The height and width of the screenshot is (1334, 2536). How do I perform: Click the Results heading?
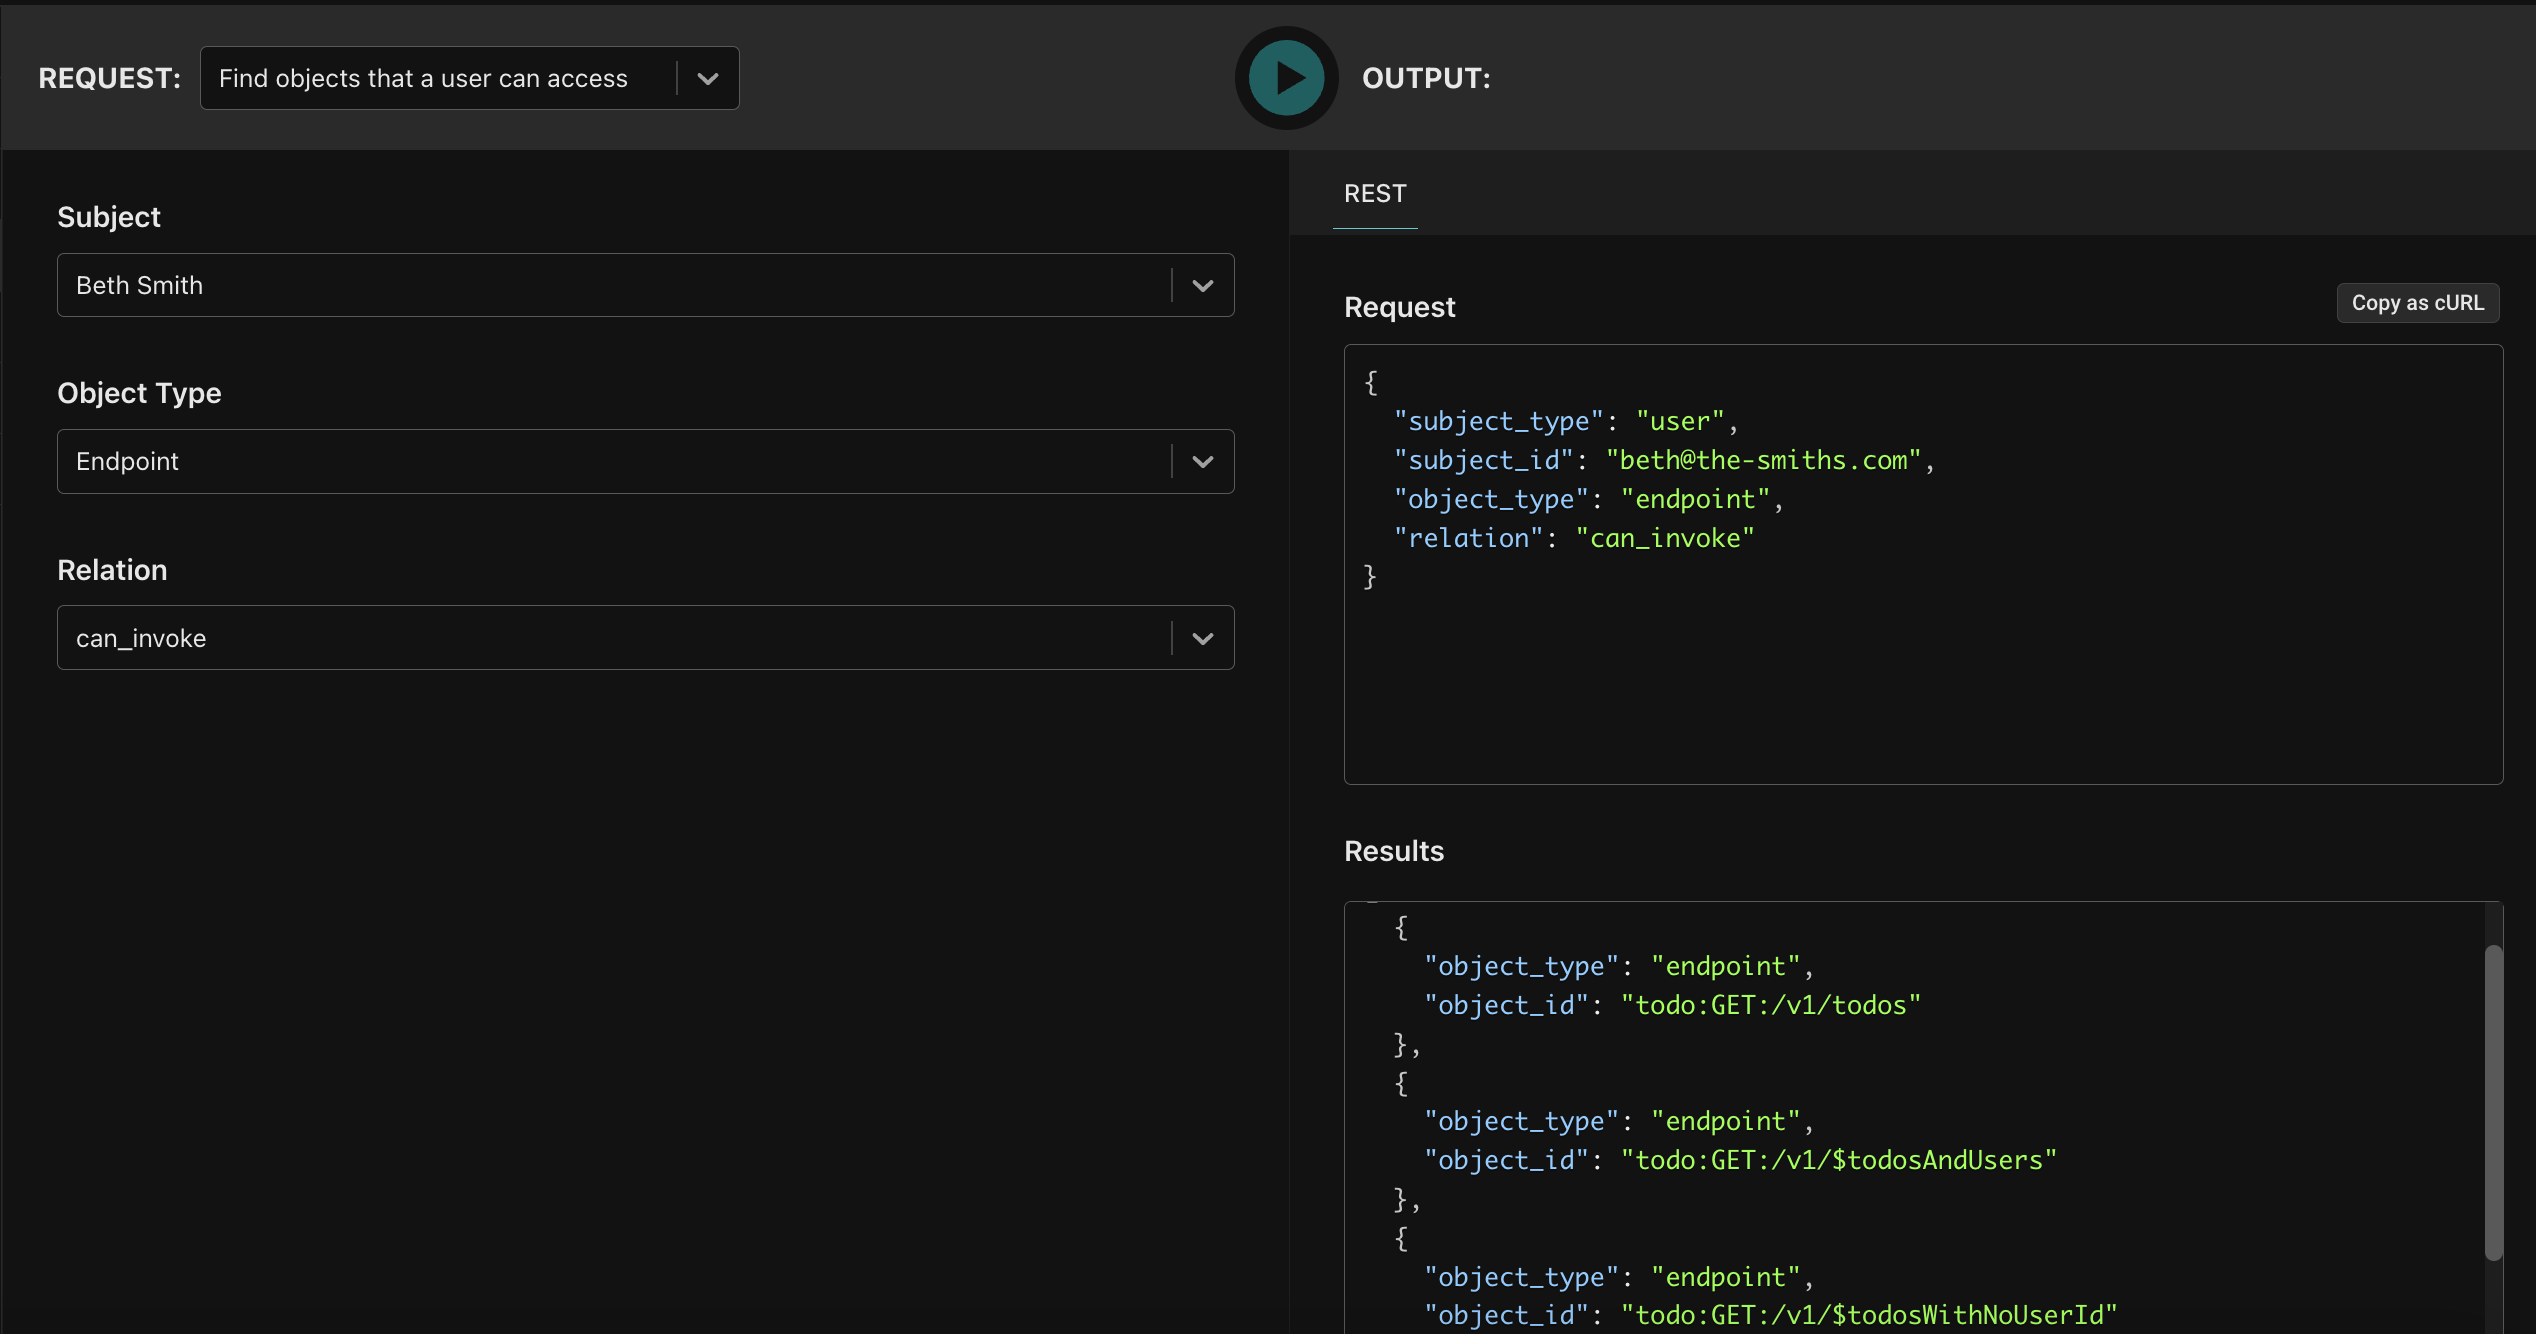[x=1394, y=851]
